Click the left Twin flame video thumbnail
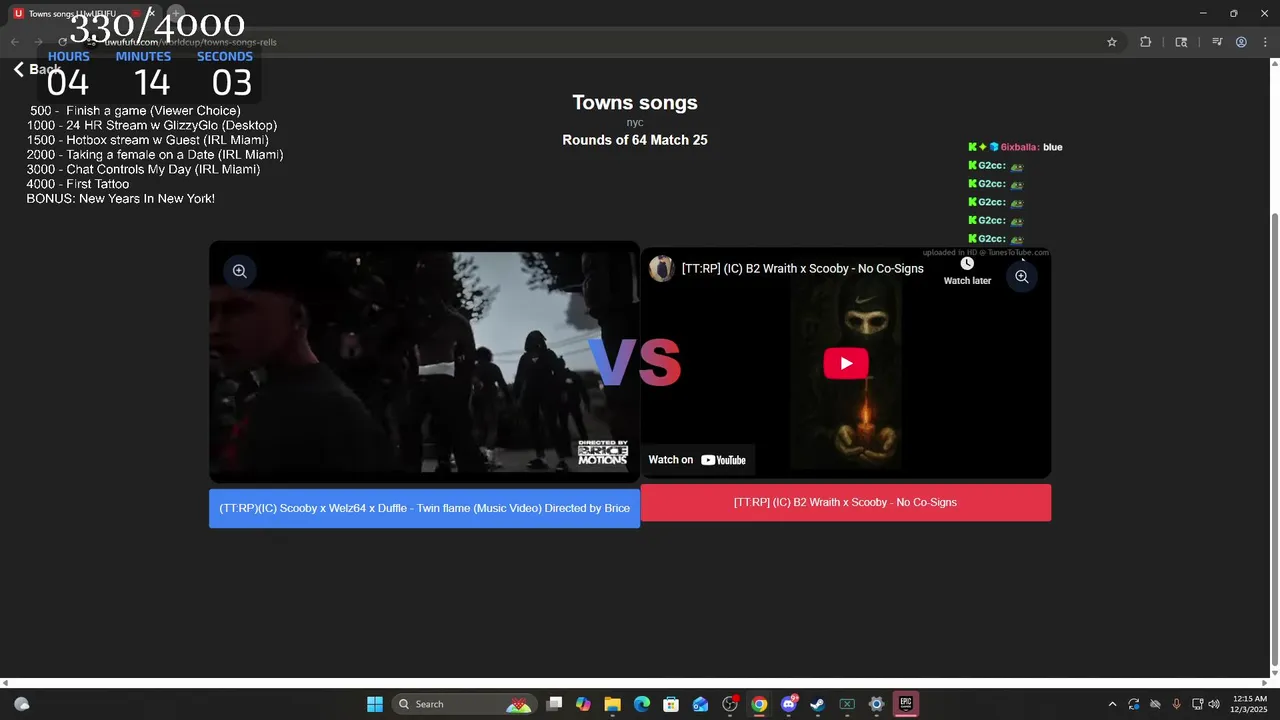The width and height of the screenshot is (1280, 720). [424, 362]
